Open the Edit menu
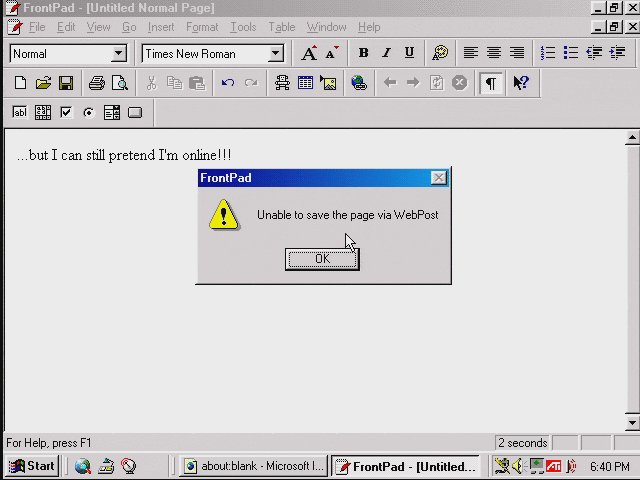This screenshot has height=480, width=640. click(66, 27)
